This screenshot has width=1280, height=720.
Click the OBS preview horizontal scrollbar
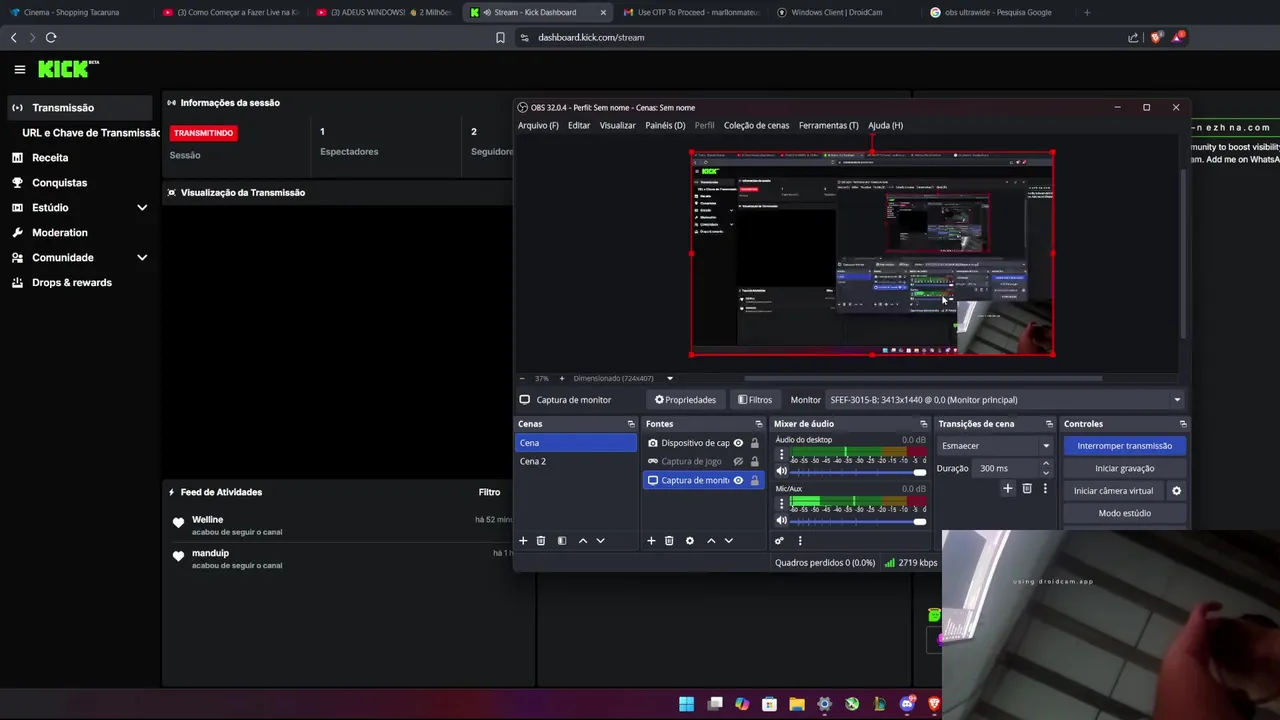pos(923,379)
